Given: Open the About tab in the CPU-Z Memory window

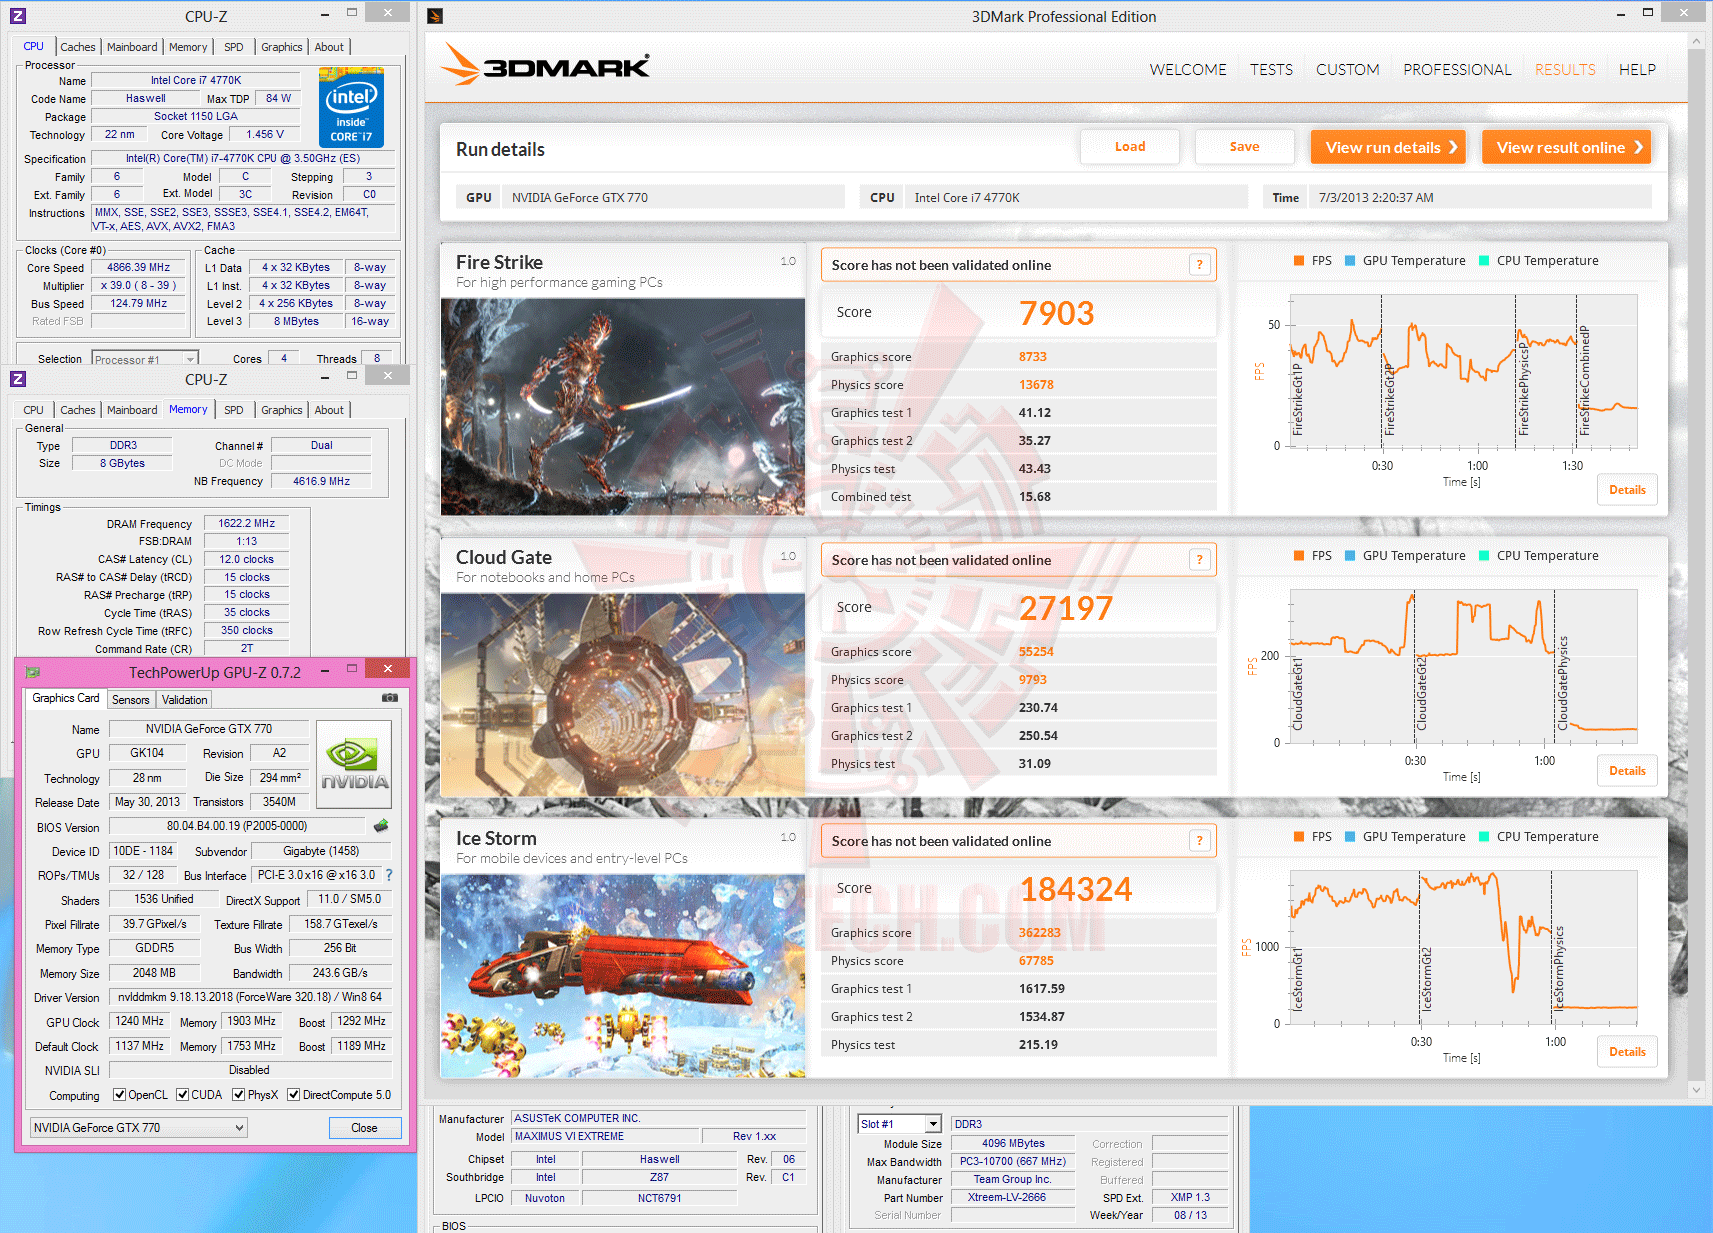Looking at the screenshot, I should click(x=329, y=410).
